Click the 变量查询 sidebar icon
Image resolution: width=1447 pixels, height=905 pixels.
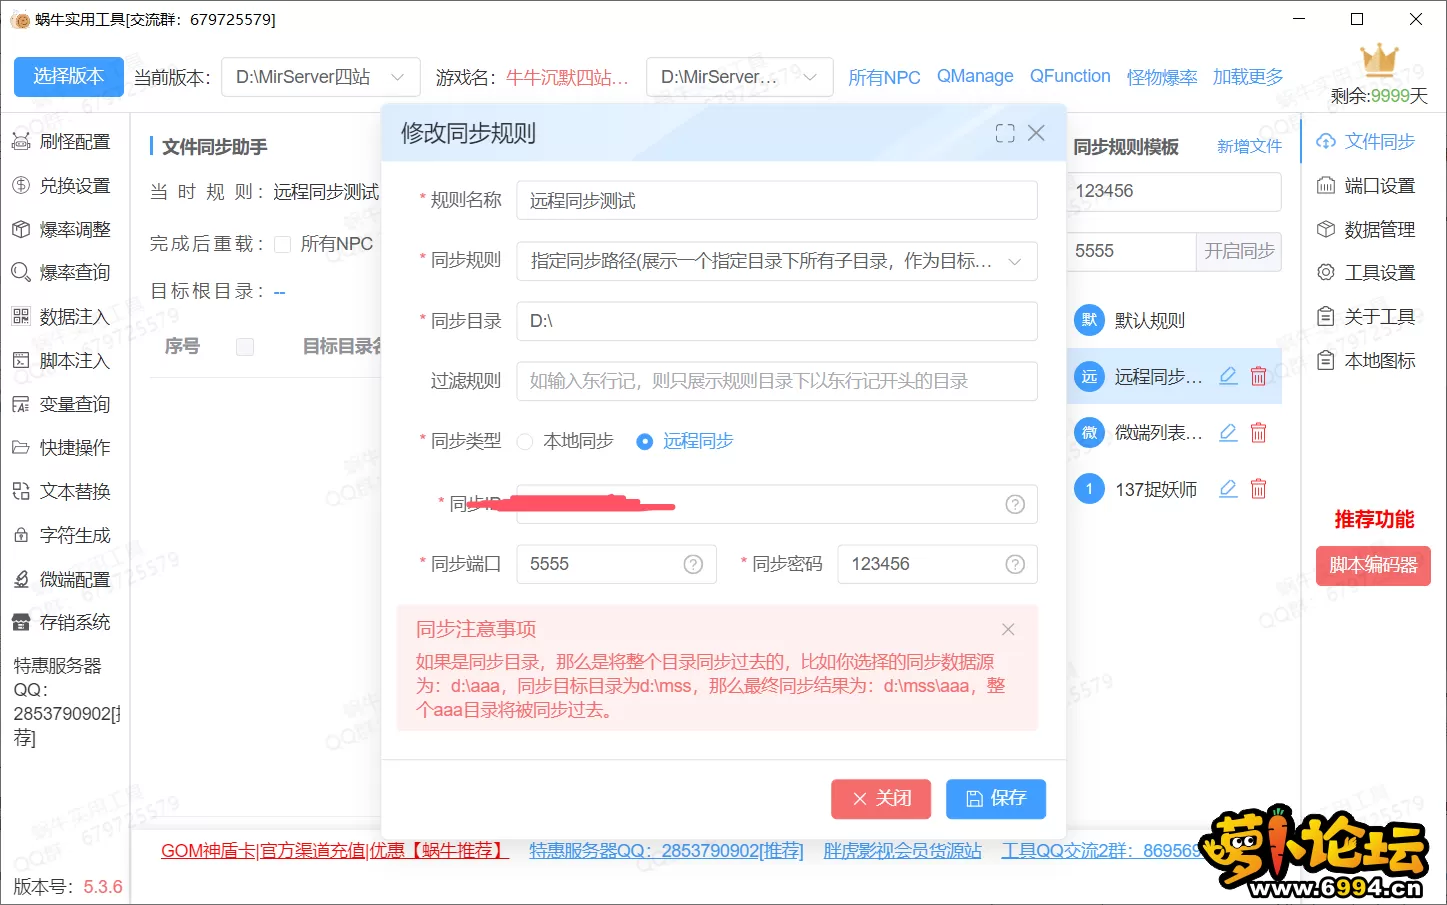(x=21, y=404)
